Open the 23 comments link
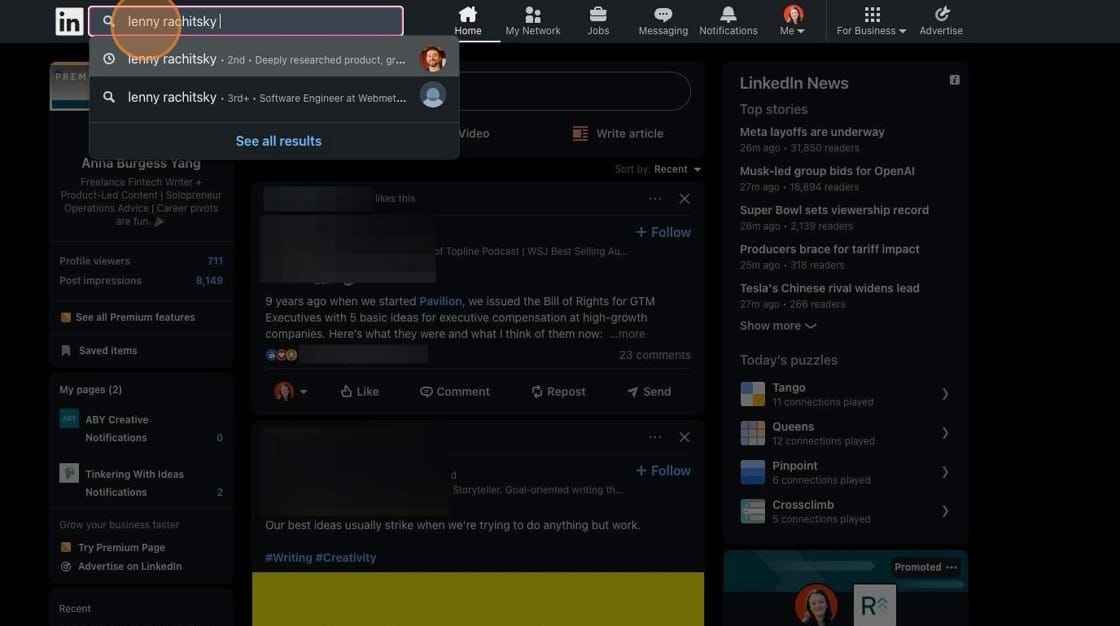 tap(654, 355)
